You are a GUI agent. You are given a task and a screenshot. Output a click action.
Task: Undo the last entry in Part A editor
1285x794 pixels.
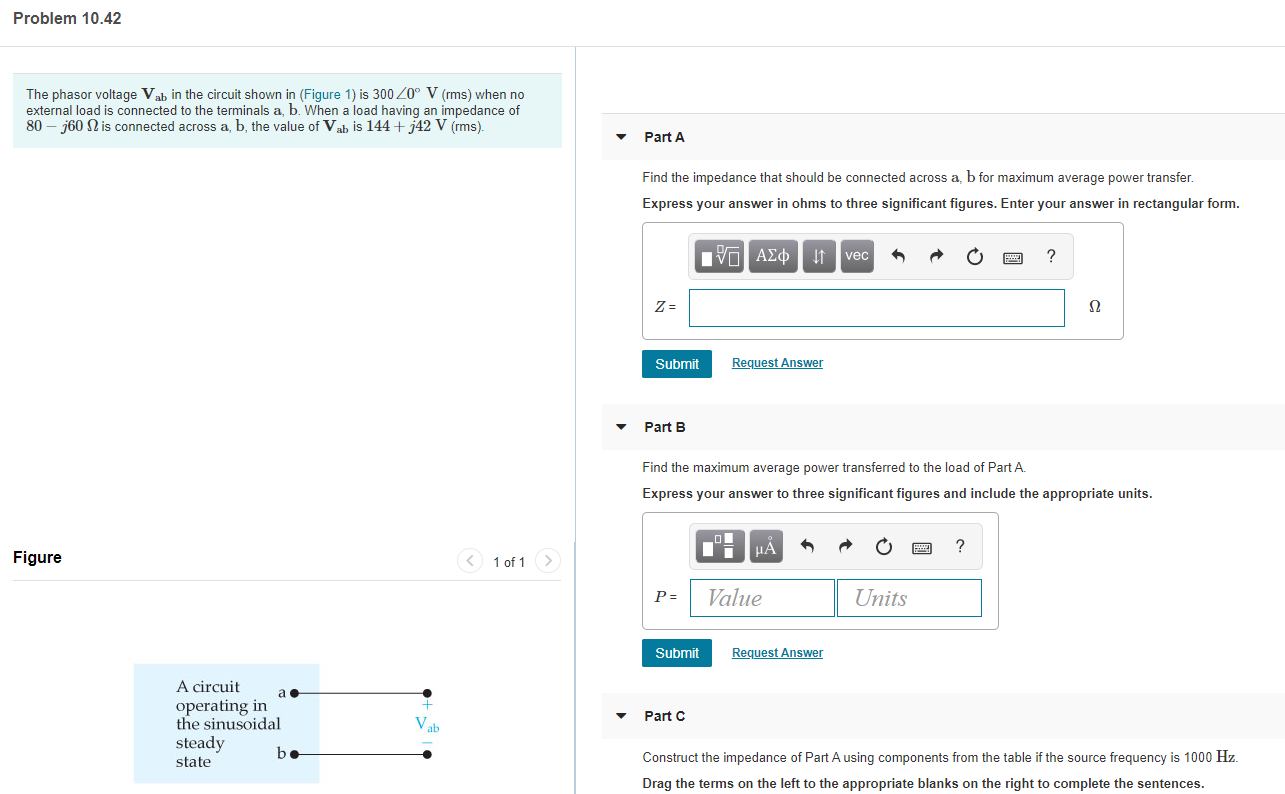tap(898, 256)
